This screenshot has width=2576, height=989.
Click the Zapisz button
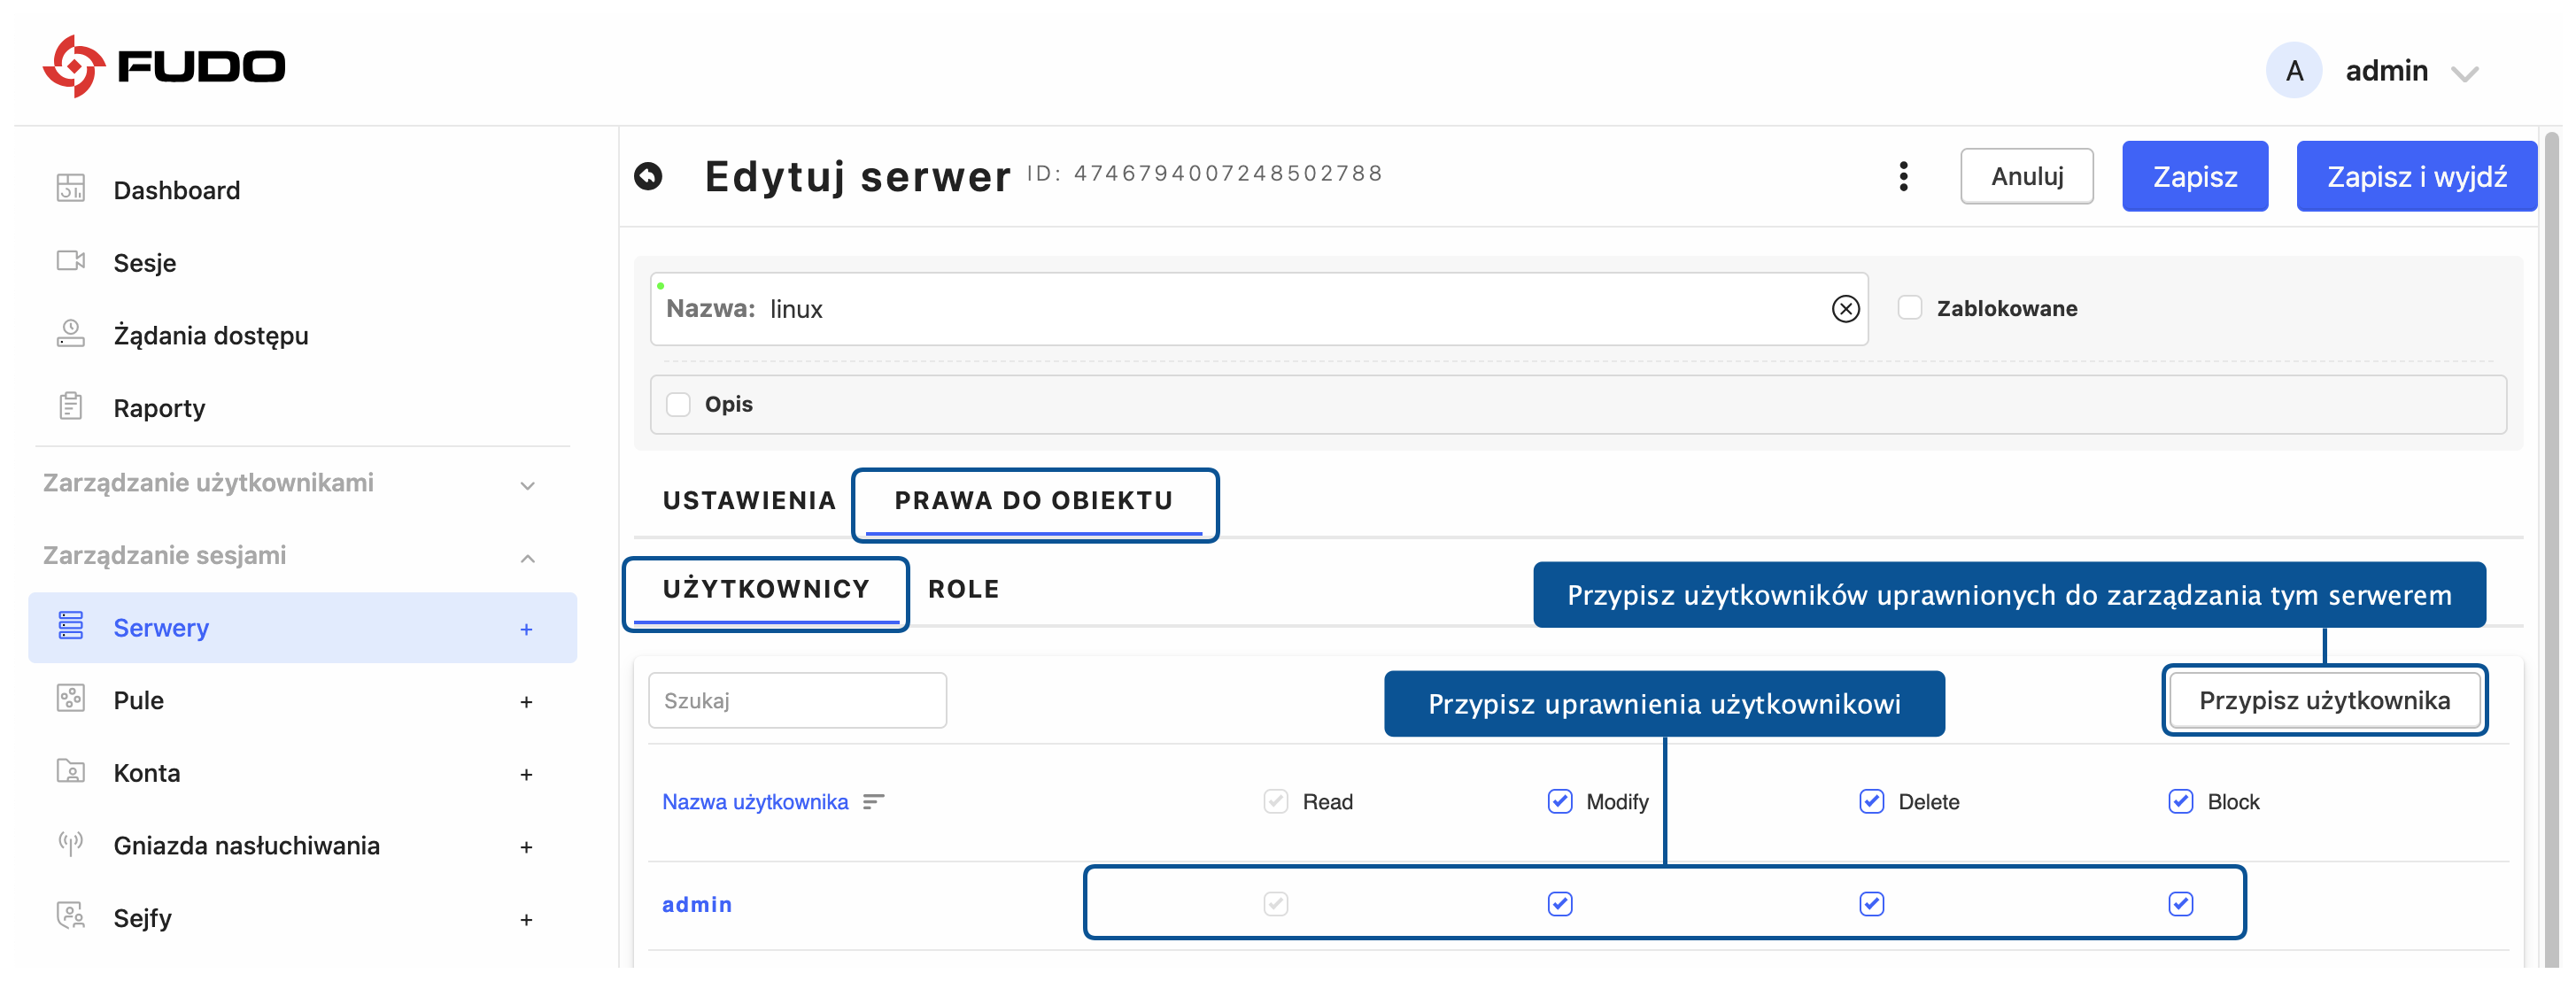pyautogui.click(x=2194, y=176)
